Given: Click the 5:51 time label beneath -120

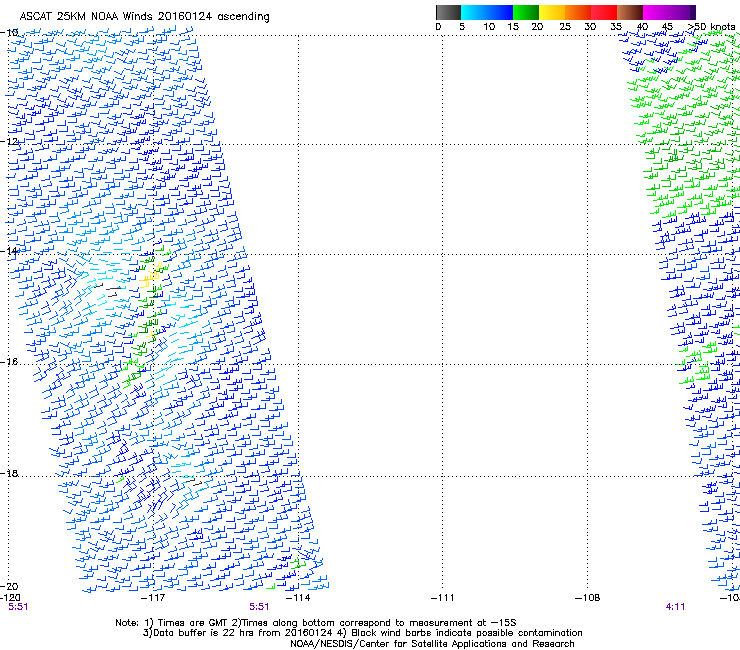Looking at the screenshot, I should (18, 607).
